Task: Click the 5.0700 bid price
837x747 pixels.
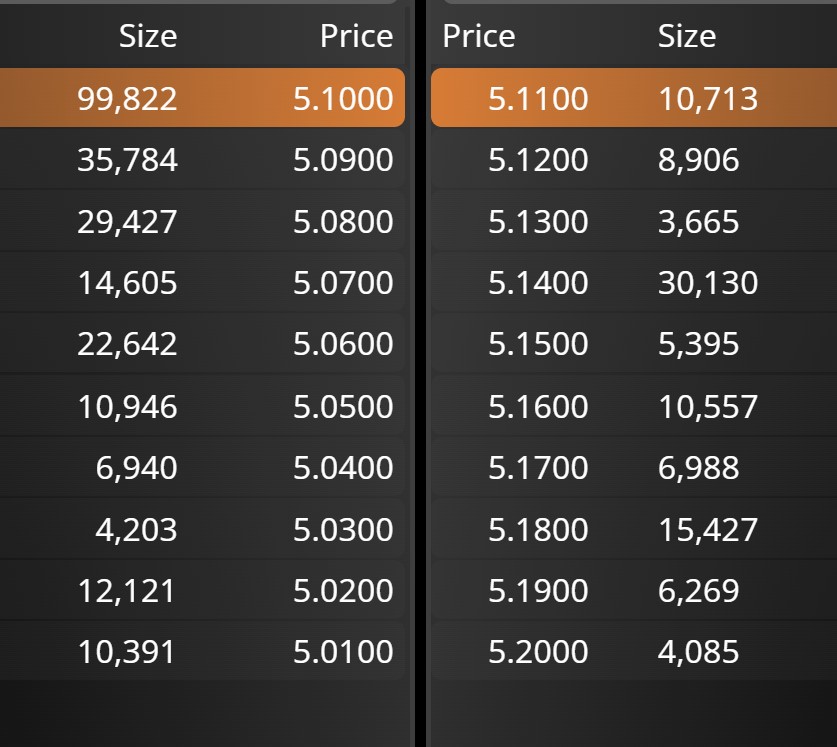Action: (343, 283)
